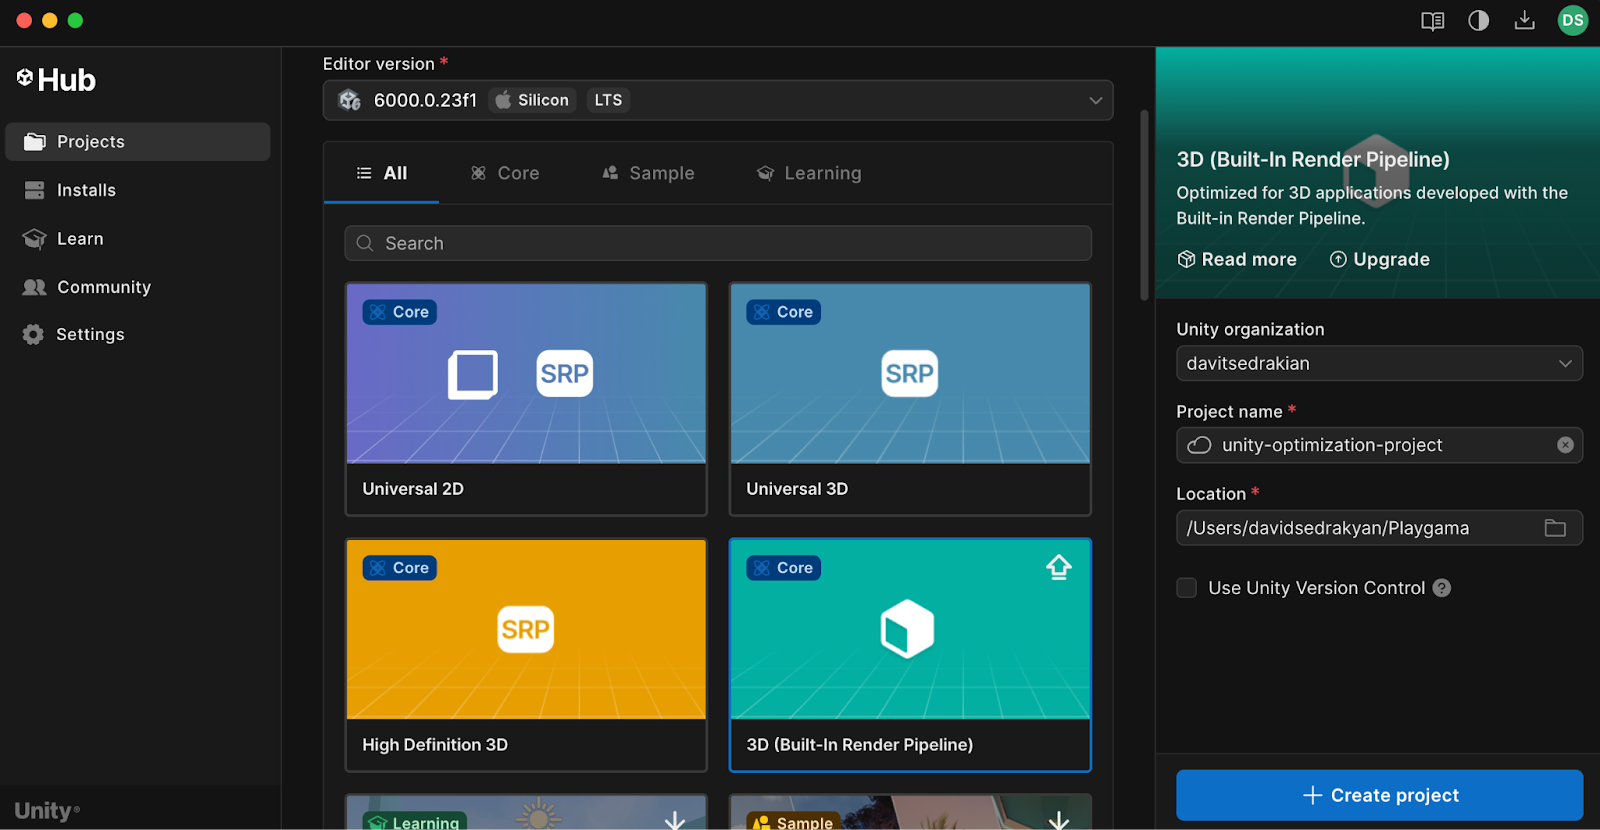Screen dimensions: 1600x830
Task: Click the Create project button
Action: [x=1379, y=795]
